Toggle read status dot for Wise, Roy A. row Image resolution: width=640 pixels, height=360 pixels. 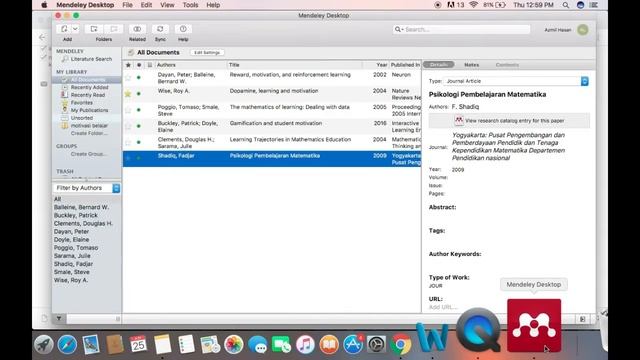click(139, 94)
